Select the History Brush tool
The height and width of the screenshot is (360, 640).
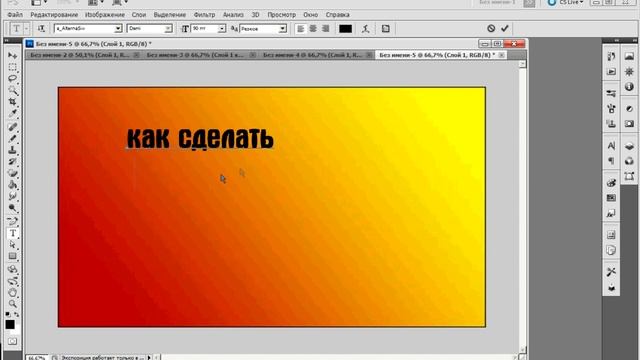point(13,162)
